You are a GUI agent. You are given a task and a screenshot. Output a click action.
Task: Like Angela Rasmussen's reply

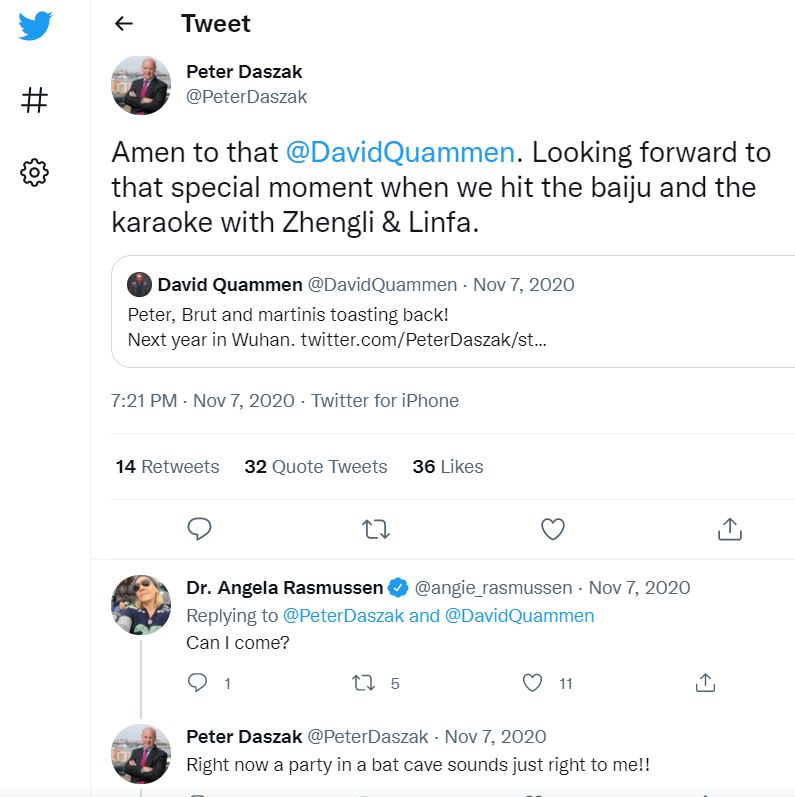pyautogui.click(x=533, y=683)
